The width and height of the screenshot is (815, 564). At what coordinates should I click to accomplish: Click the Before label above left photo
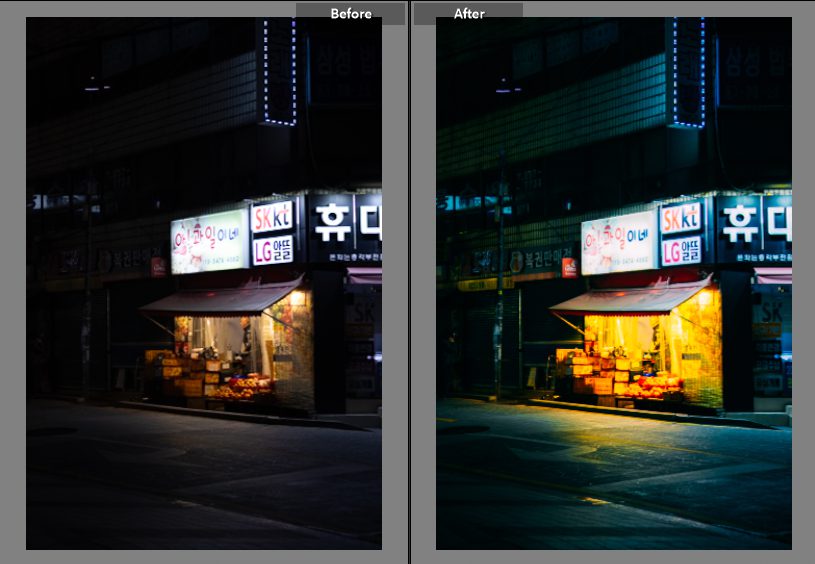[351, 14]
